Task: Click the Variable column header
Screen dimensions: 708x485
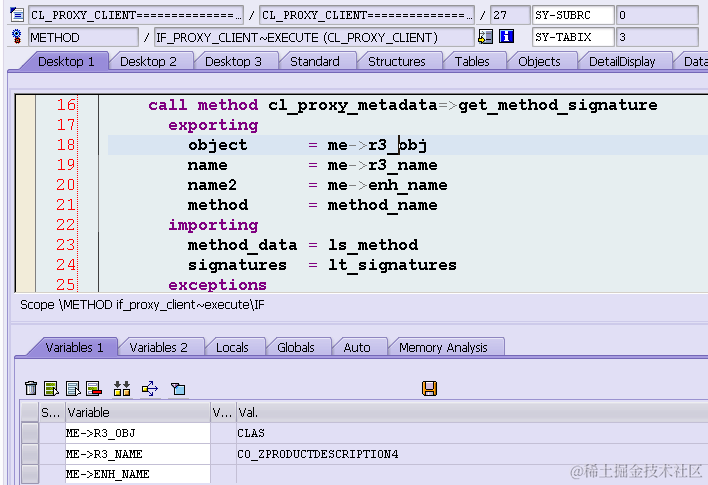Action: [138, 412]
